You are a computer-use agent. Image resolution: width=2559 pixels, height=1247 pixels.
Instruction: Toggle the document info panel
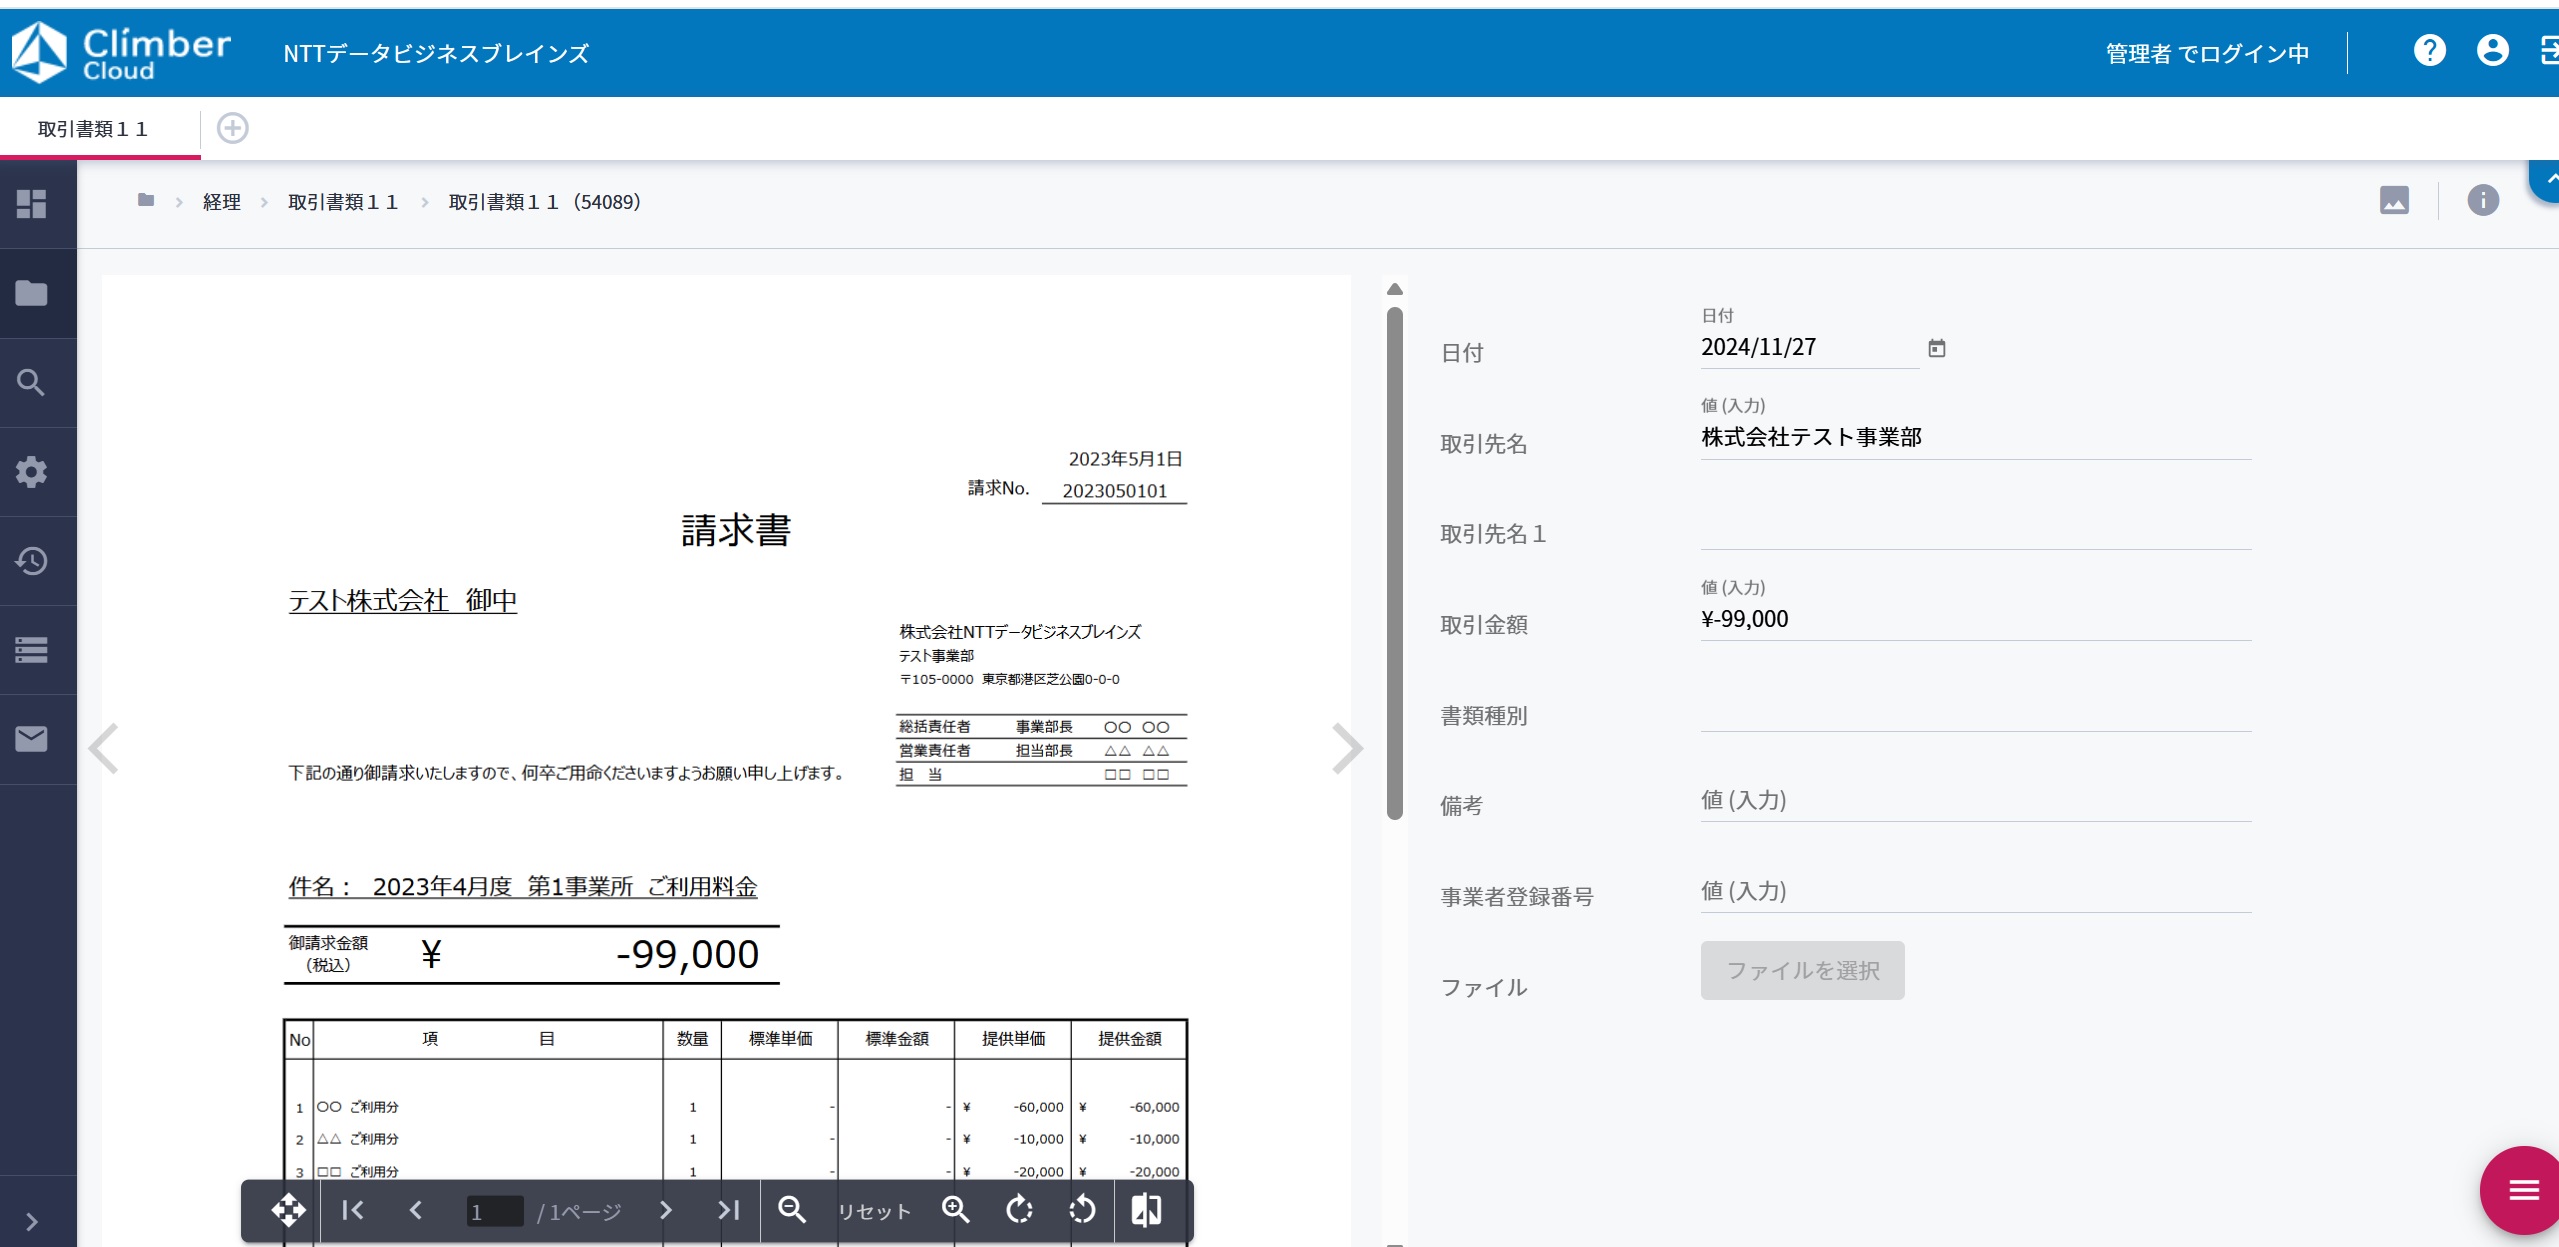(2484, 200)
